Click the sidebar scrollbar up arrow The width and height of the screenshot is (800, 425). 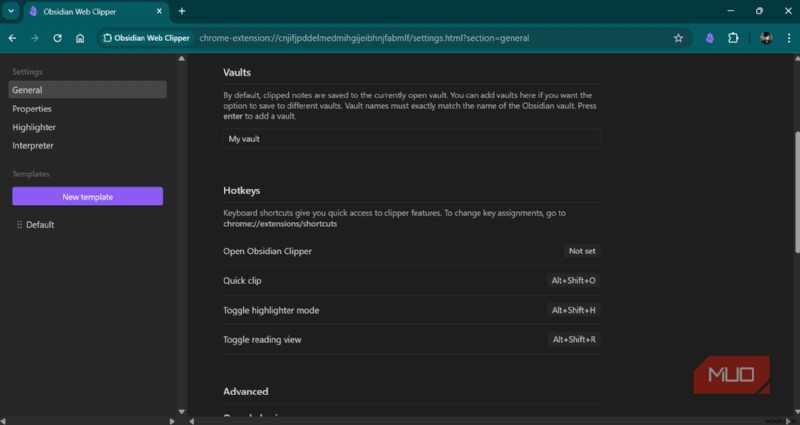[x=182, y=59]
